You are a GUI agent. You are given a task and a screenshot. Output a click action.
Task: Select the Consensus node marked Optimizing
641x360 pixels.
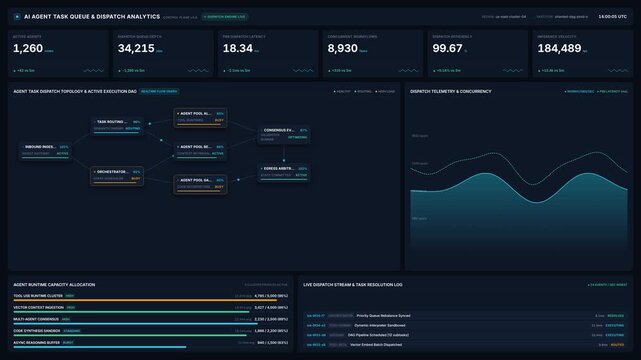pyautogui.click(x=284, y=134)
